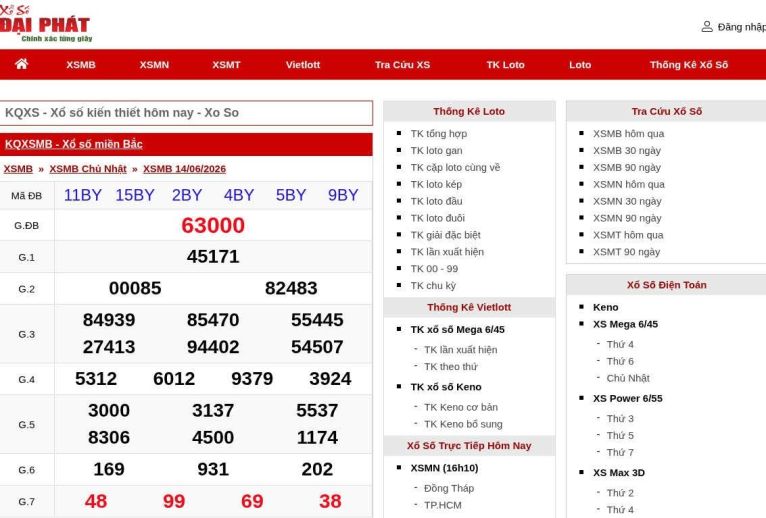Viewport: 766px width, 518px height.
Task: Click the home icon in navigation bar
Action: (x=21, y=64)
